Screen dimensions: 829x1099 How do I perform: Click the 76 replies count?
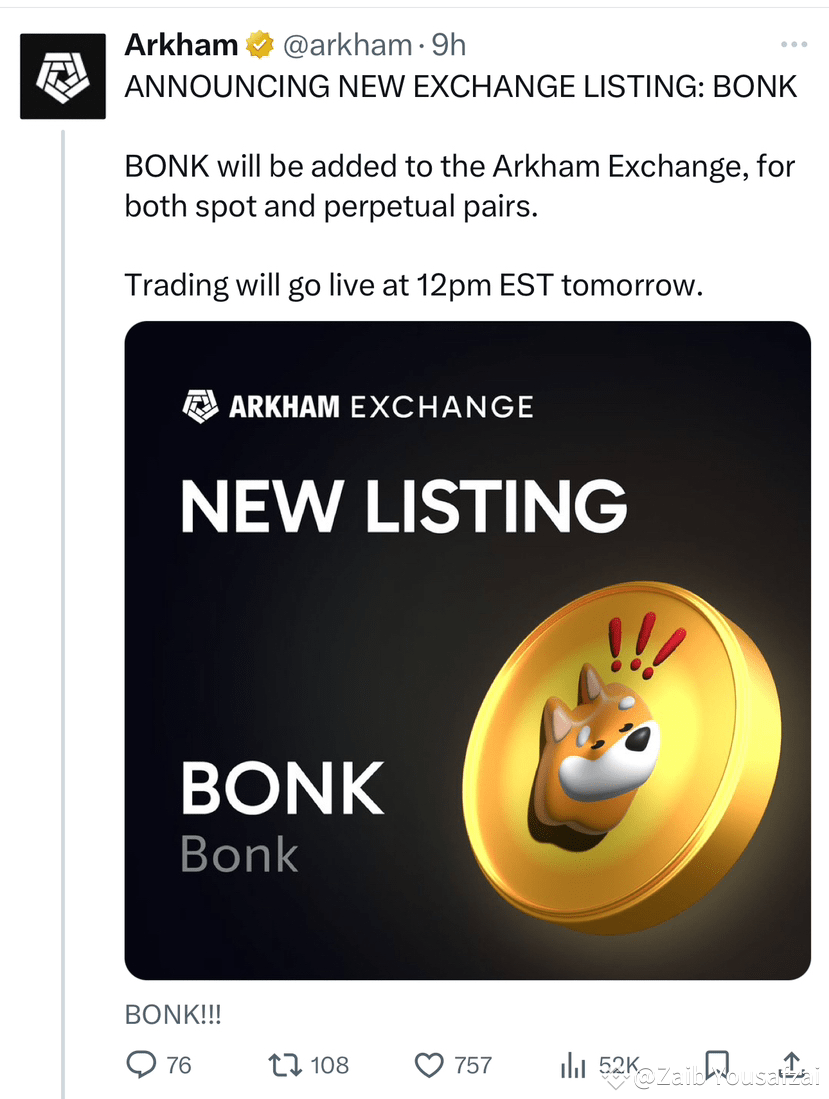pos(178,1065)
